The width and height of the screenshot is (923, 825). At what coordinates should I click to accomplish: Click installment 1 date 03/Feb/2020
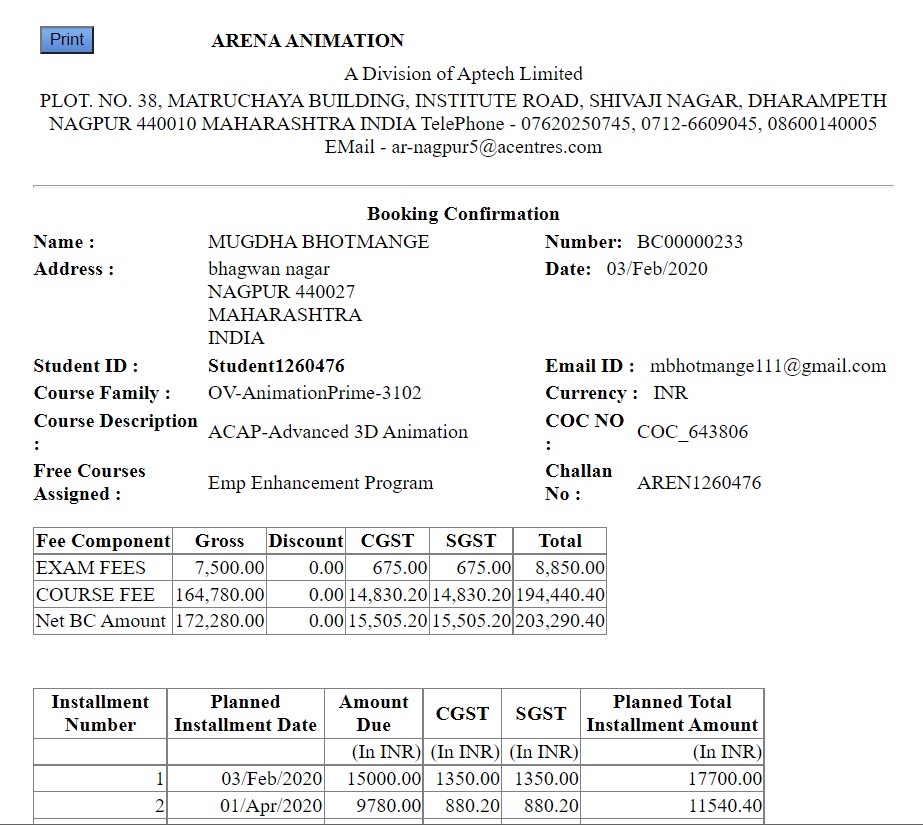coord(272,779)
